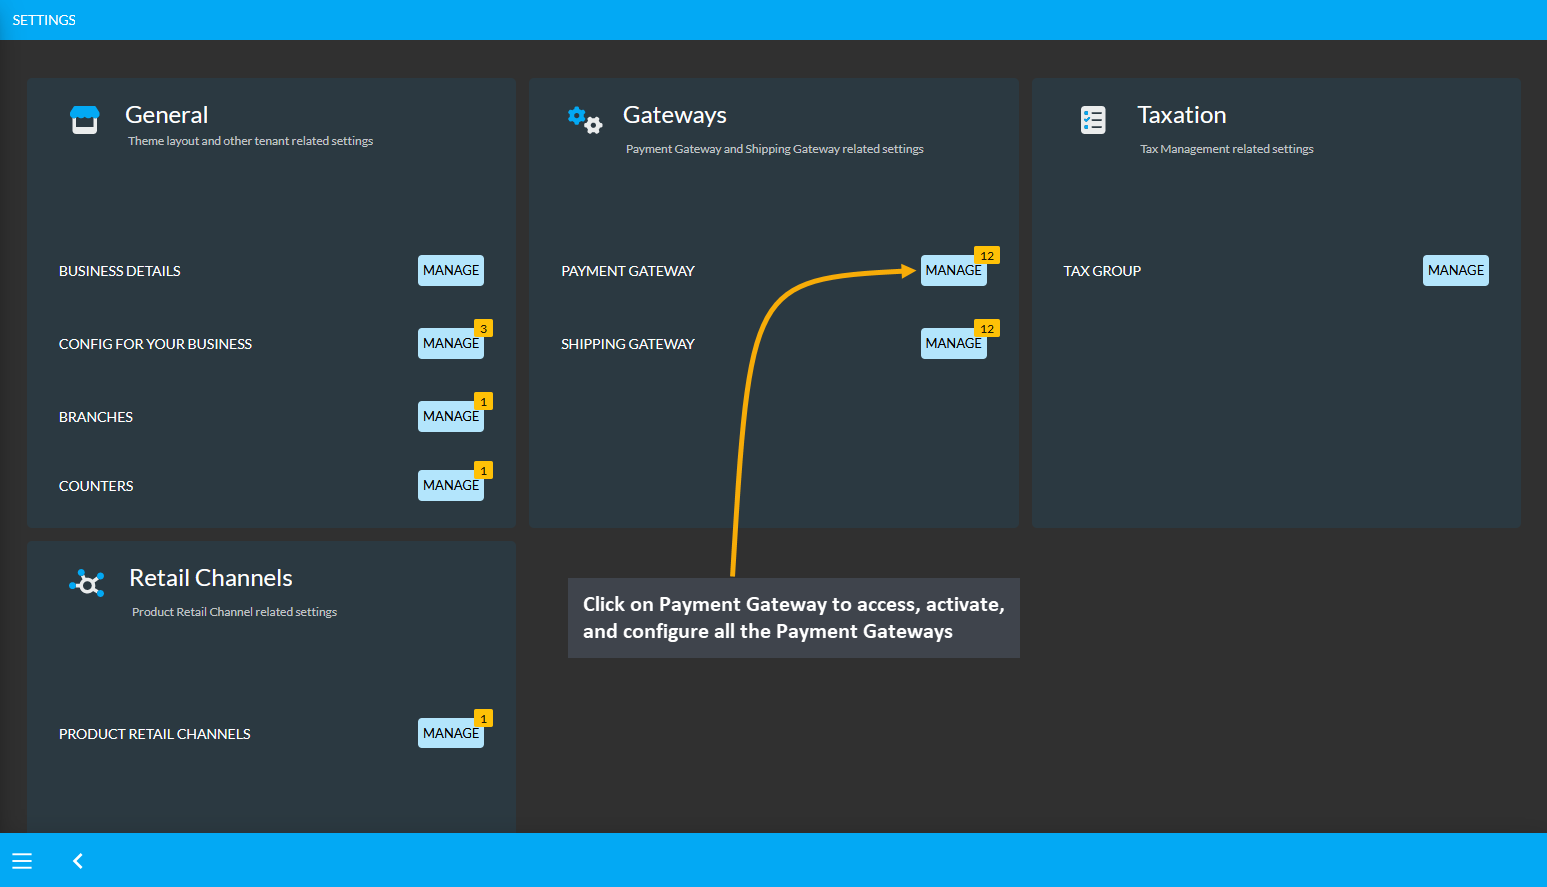Image resolution: width=1547 pixels, height=887 pixels.
Task: Click 'Tax Management related settings' subtitle
Action: [x=1227, y=149]
